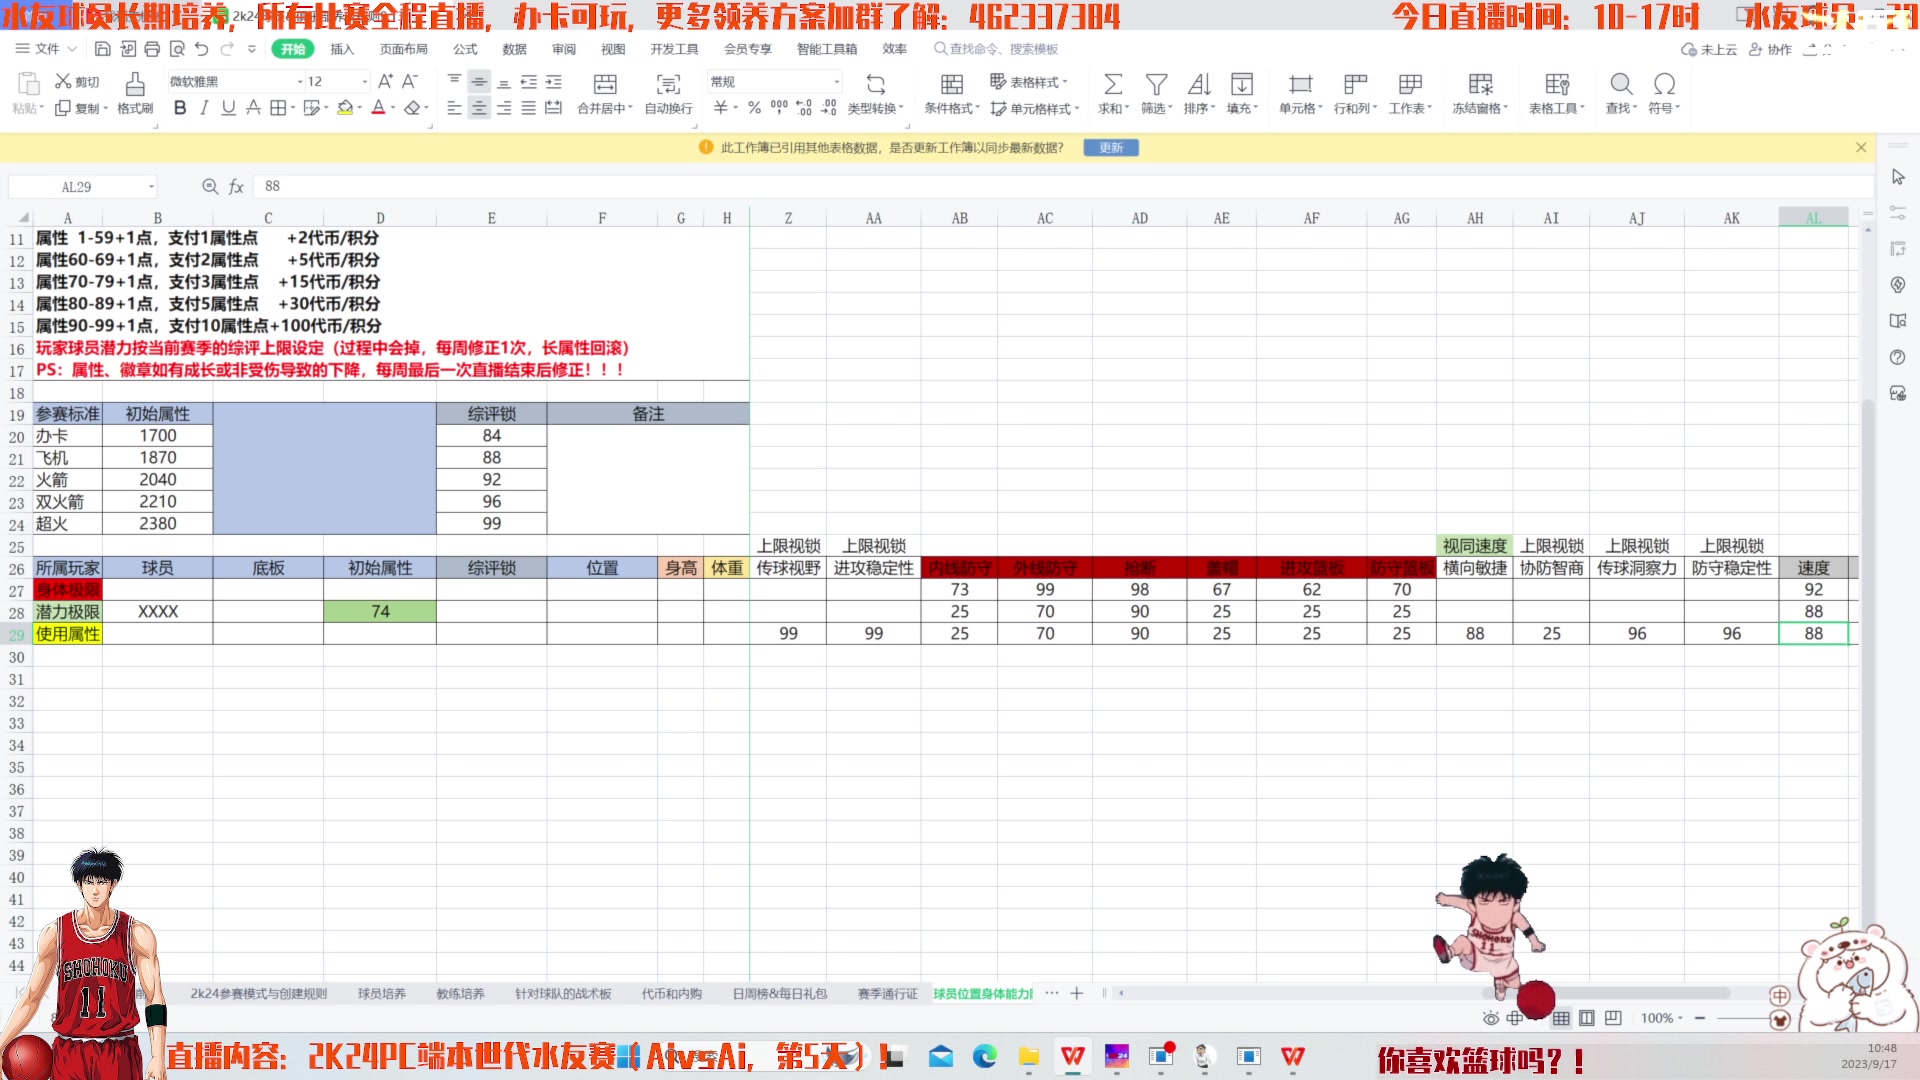1920x1080 pixels.
Task: Click the Increase Font Size (A+) icon
Action: click(x=385, y=81)
